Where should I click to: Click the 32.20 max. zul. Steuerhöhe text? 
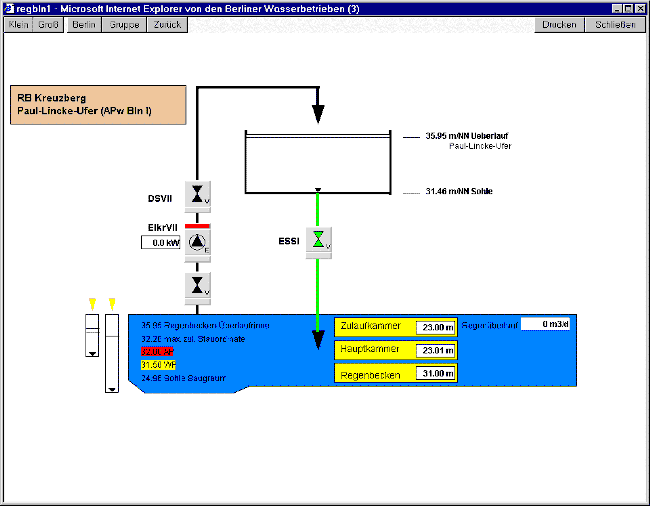coord(193,339)
